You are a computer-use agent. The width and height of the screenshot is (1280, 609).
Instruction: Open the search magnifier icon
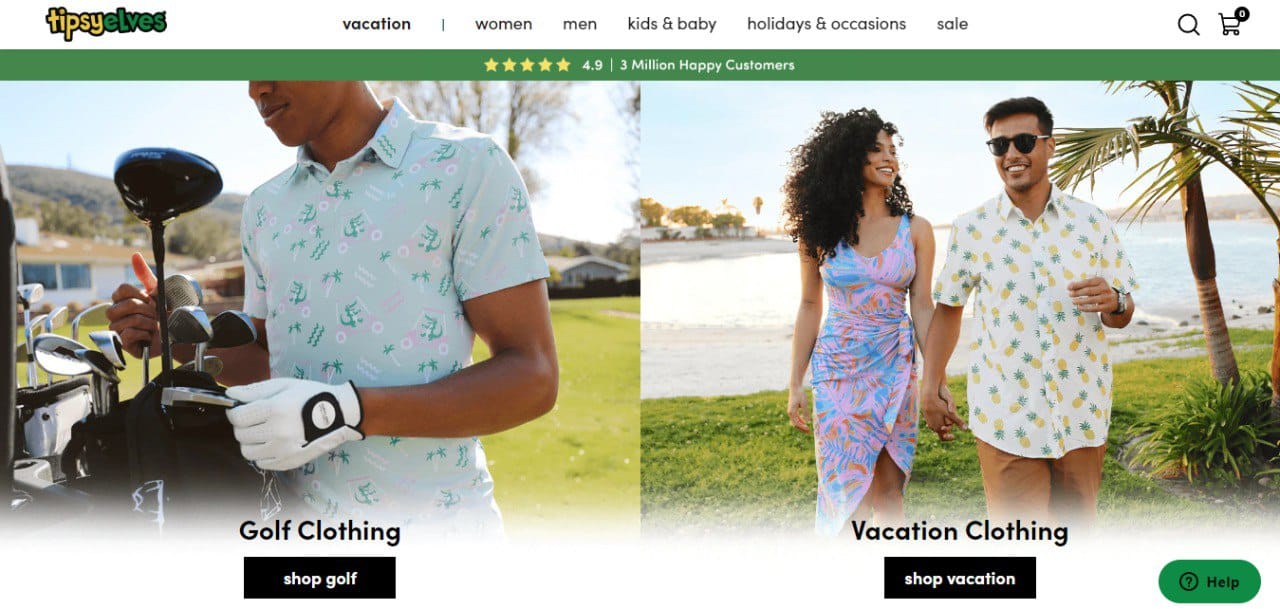1188,24
